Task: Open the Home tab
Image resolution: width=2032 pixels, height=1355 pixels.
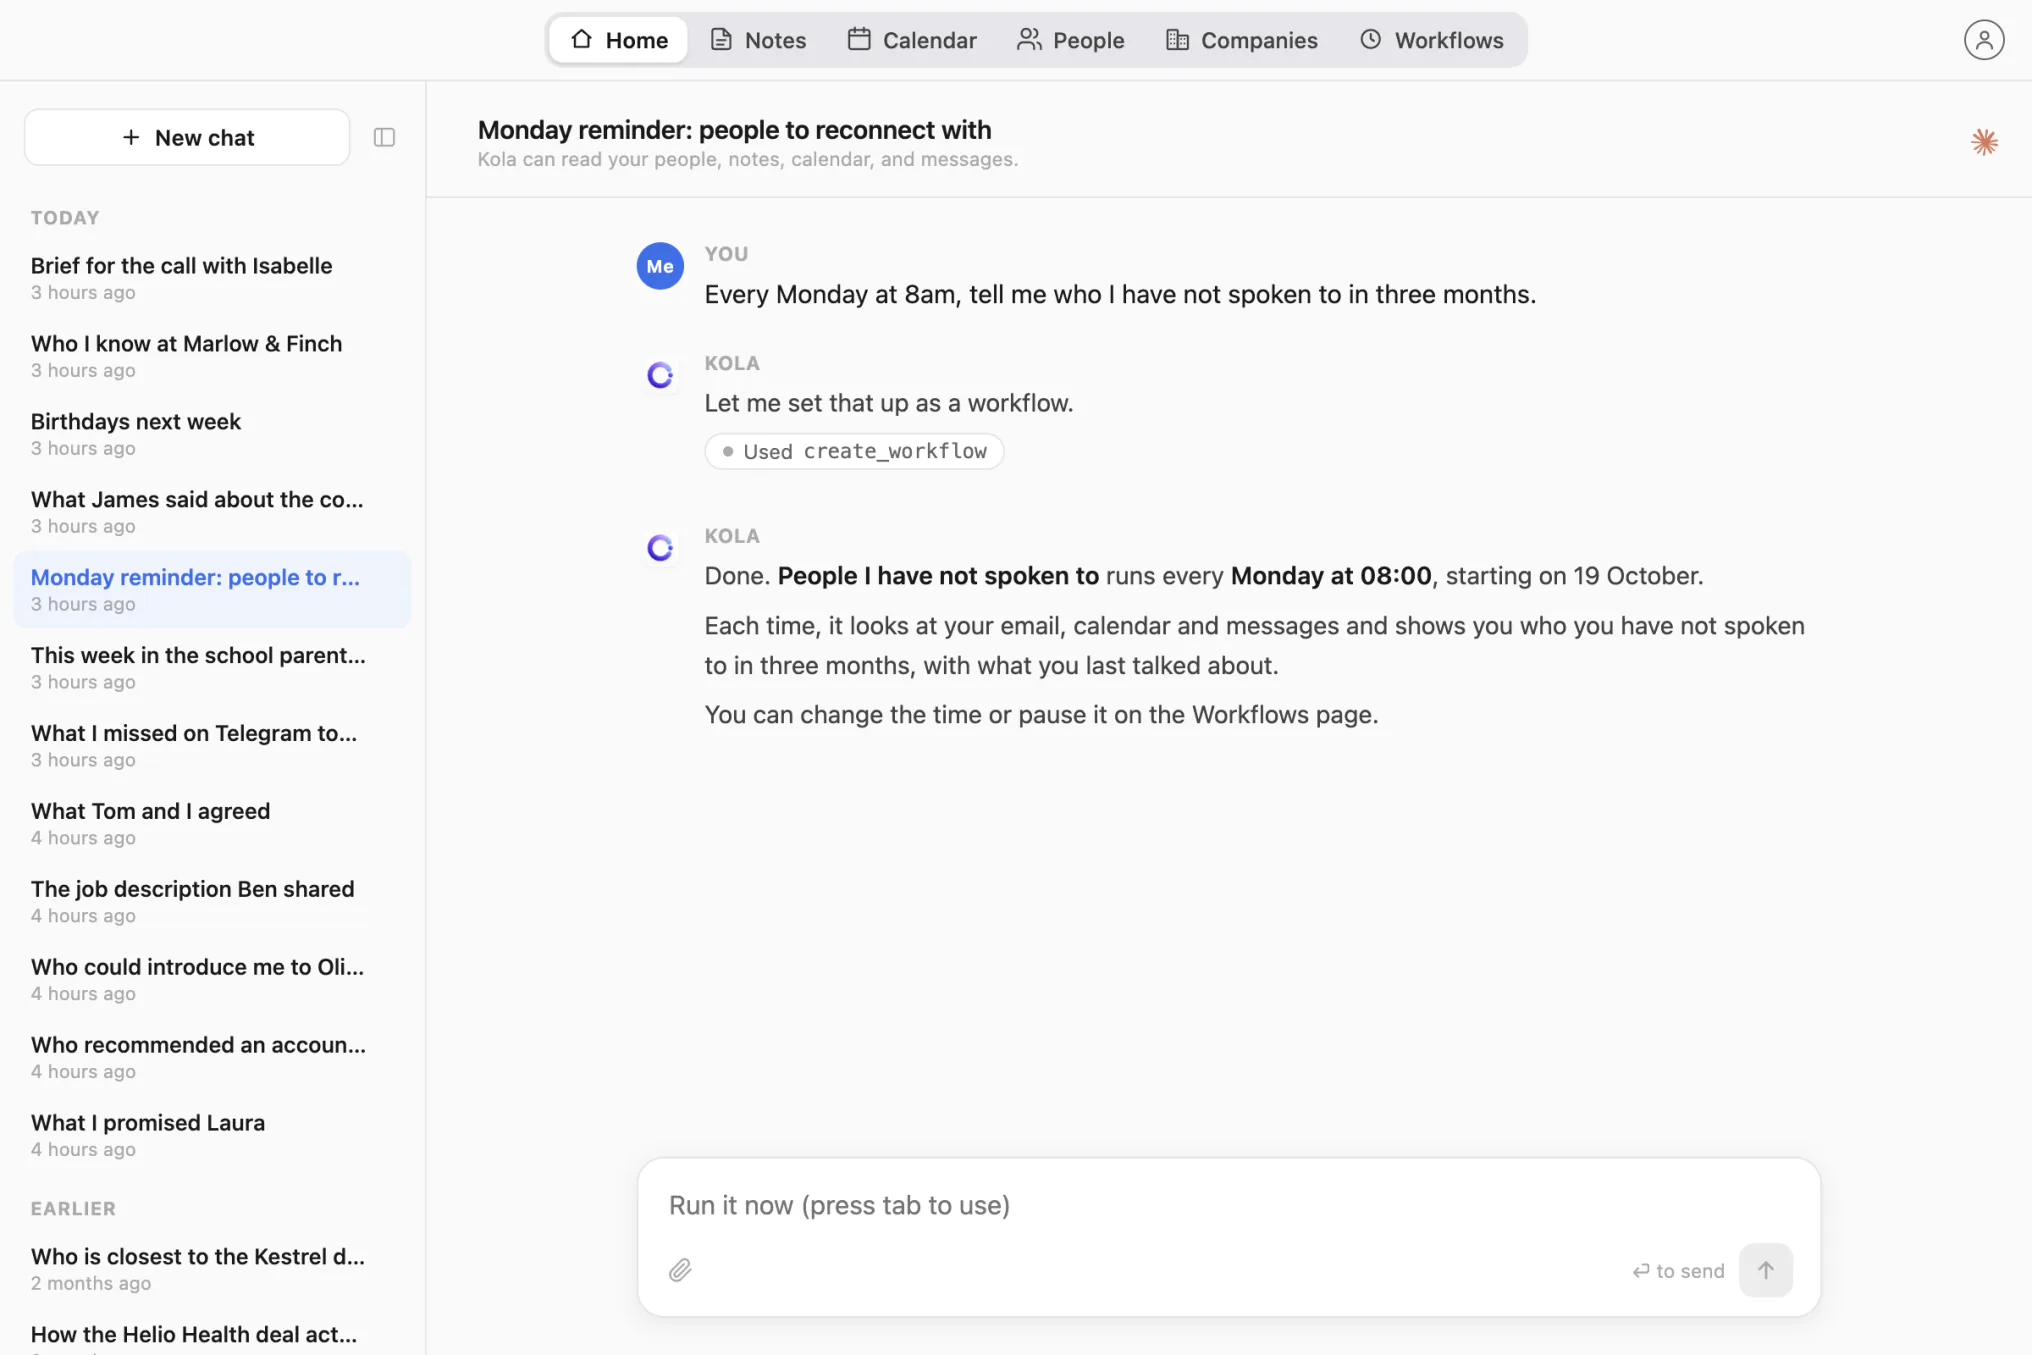Action: (619, 40)
